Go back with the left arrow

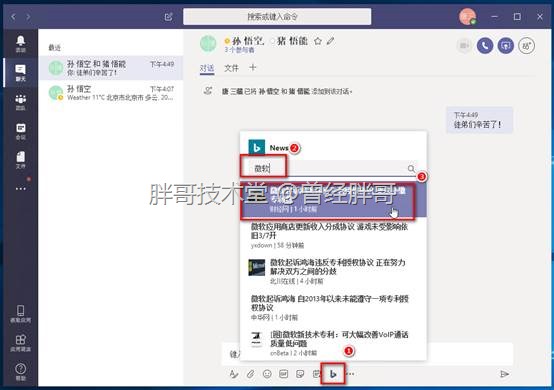pos(13,17)
